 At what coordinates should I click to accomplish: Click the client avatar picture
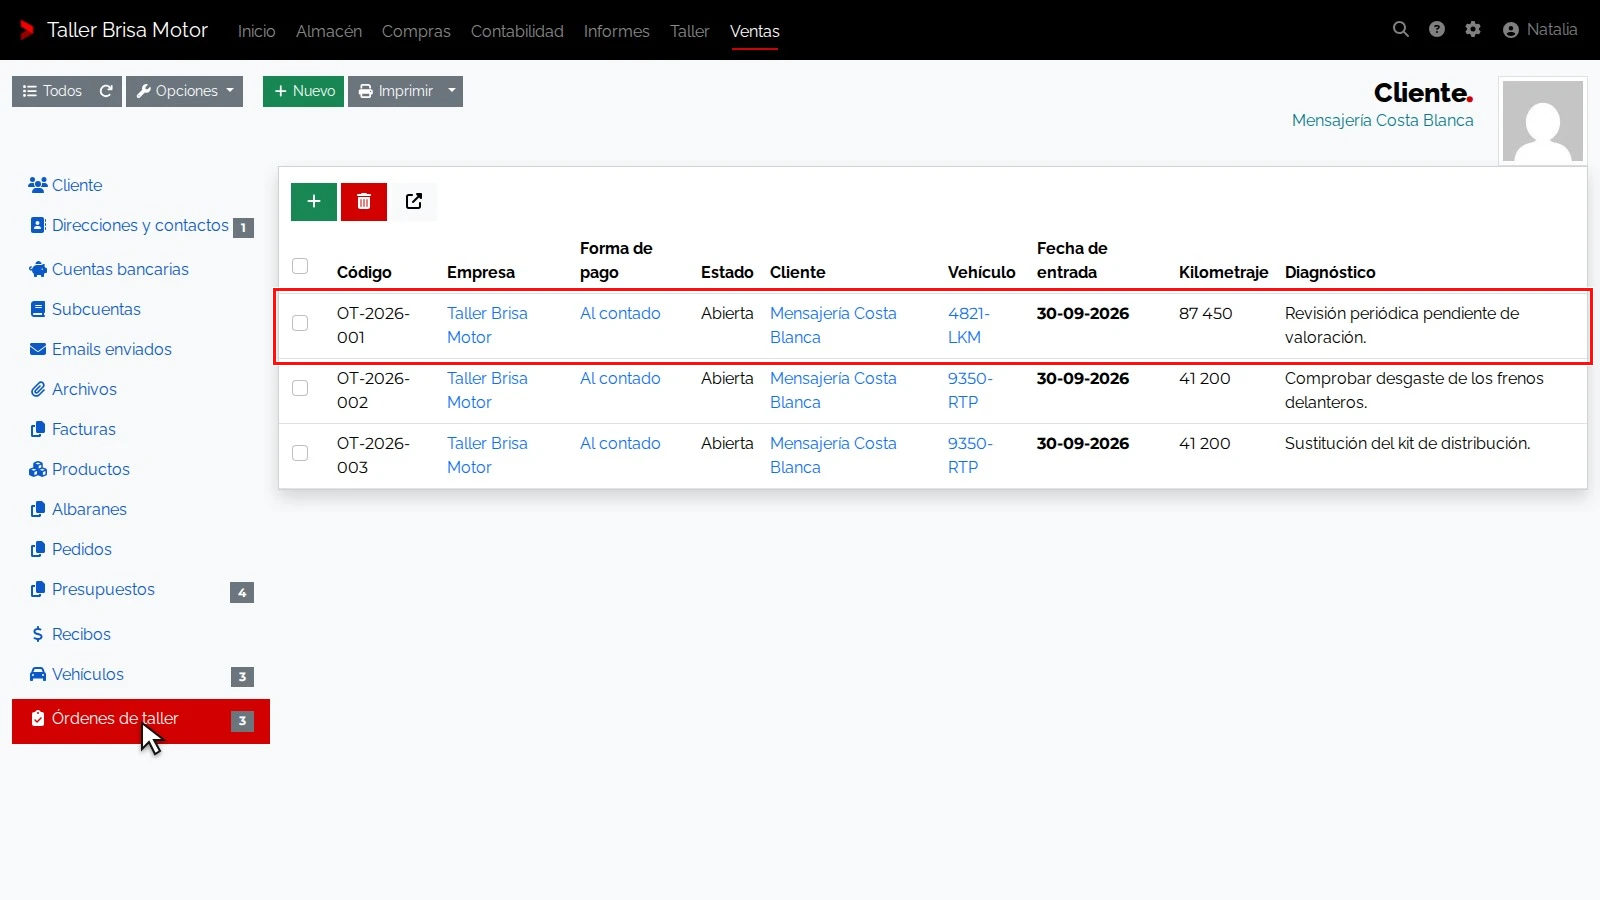(x=1543, y=122)
